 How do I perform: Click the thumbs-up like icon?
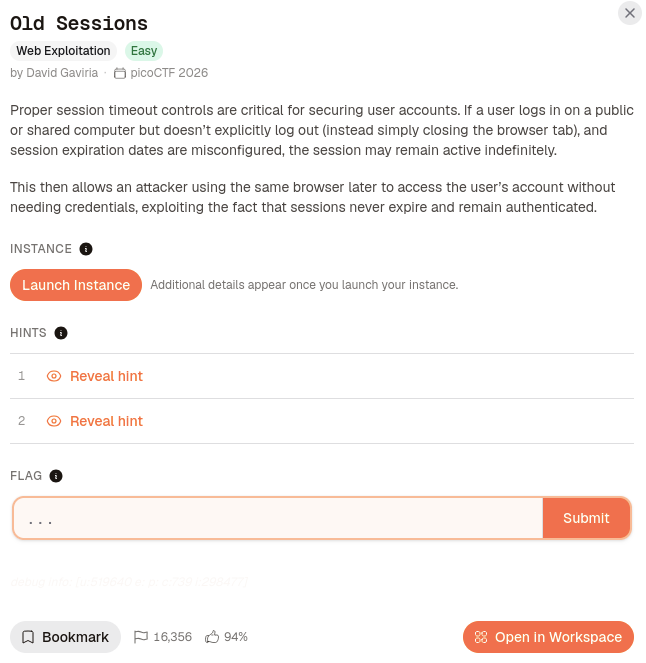click(x=212, y=637)
